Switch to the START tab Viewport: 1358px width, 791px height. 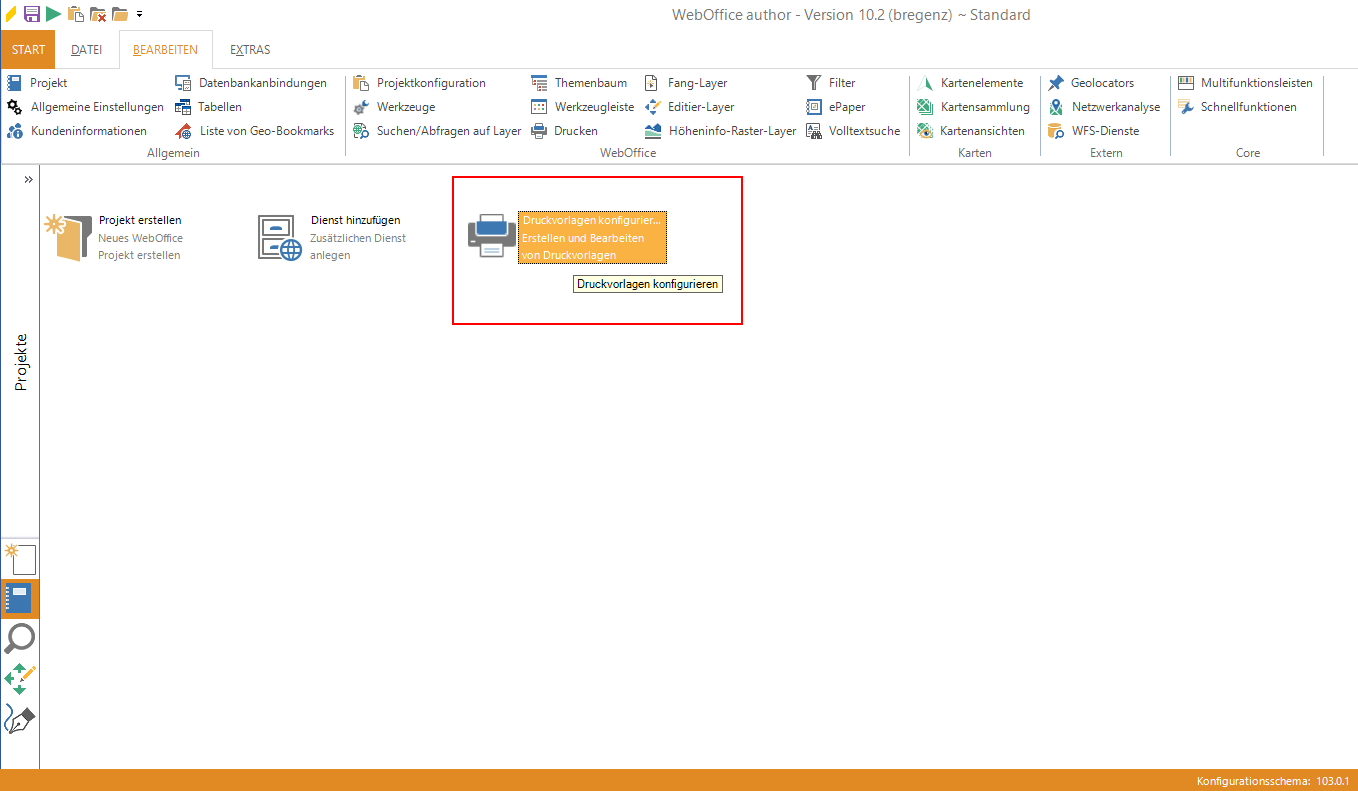(28, 50)
